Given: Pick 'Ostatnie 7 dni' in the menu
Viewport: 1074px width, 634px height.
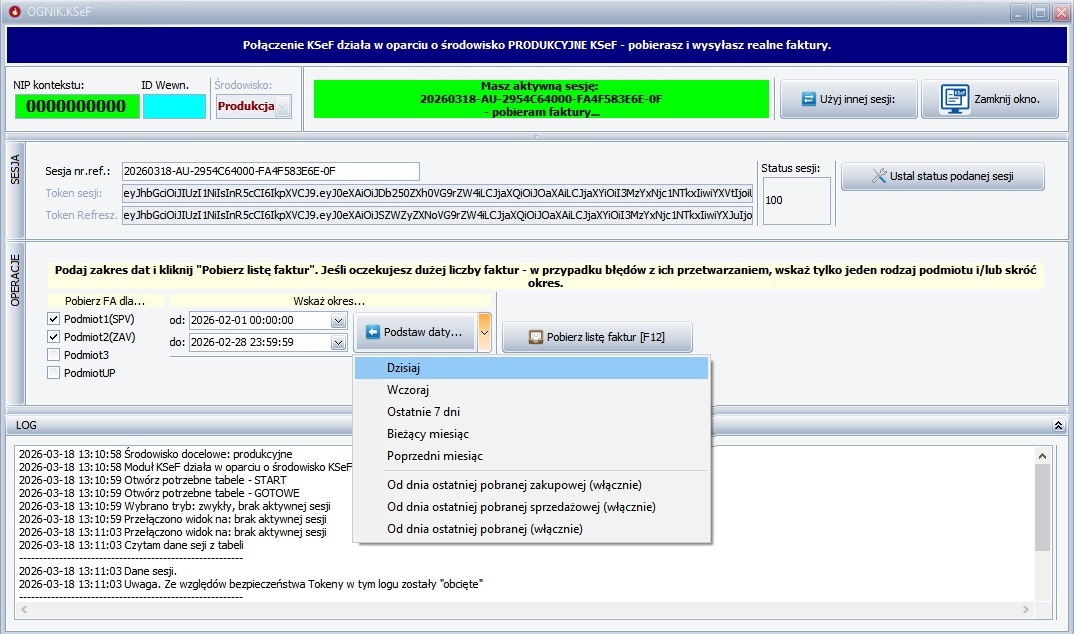Looking at the screenshot, I should [423, 412].
